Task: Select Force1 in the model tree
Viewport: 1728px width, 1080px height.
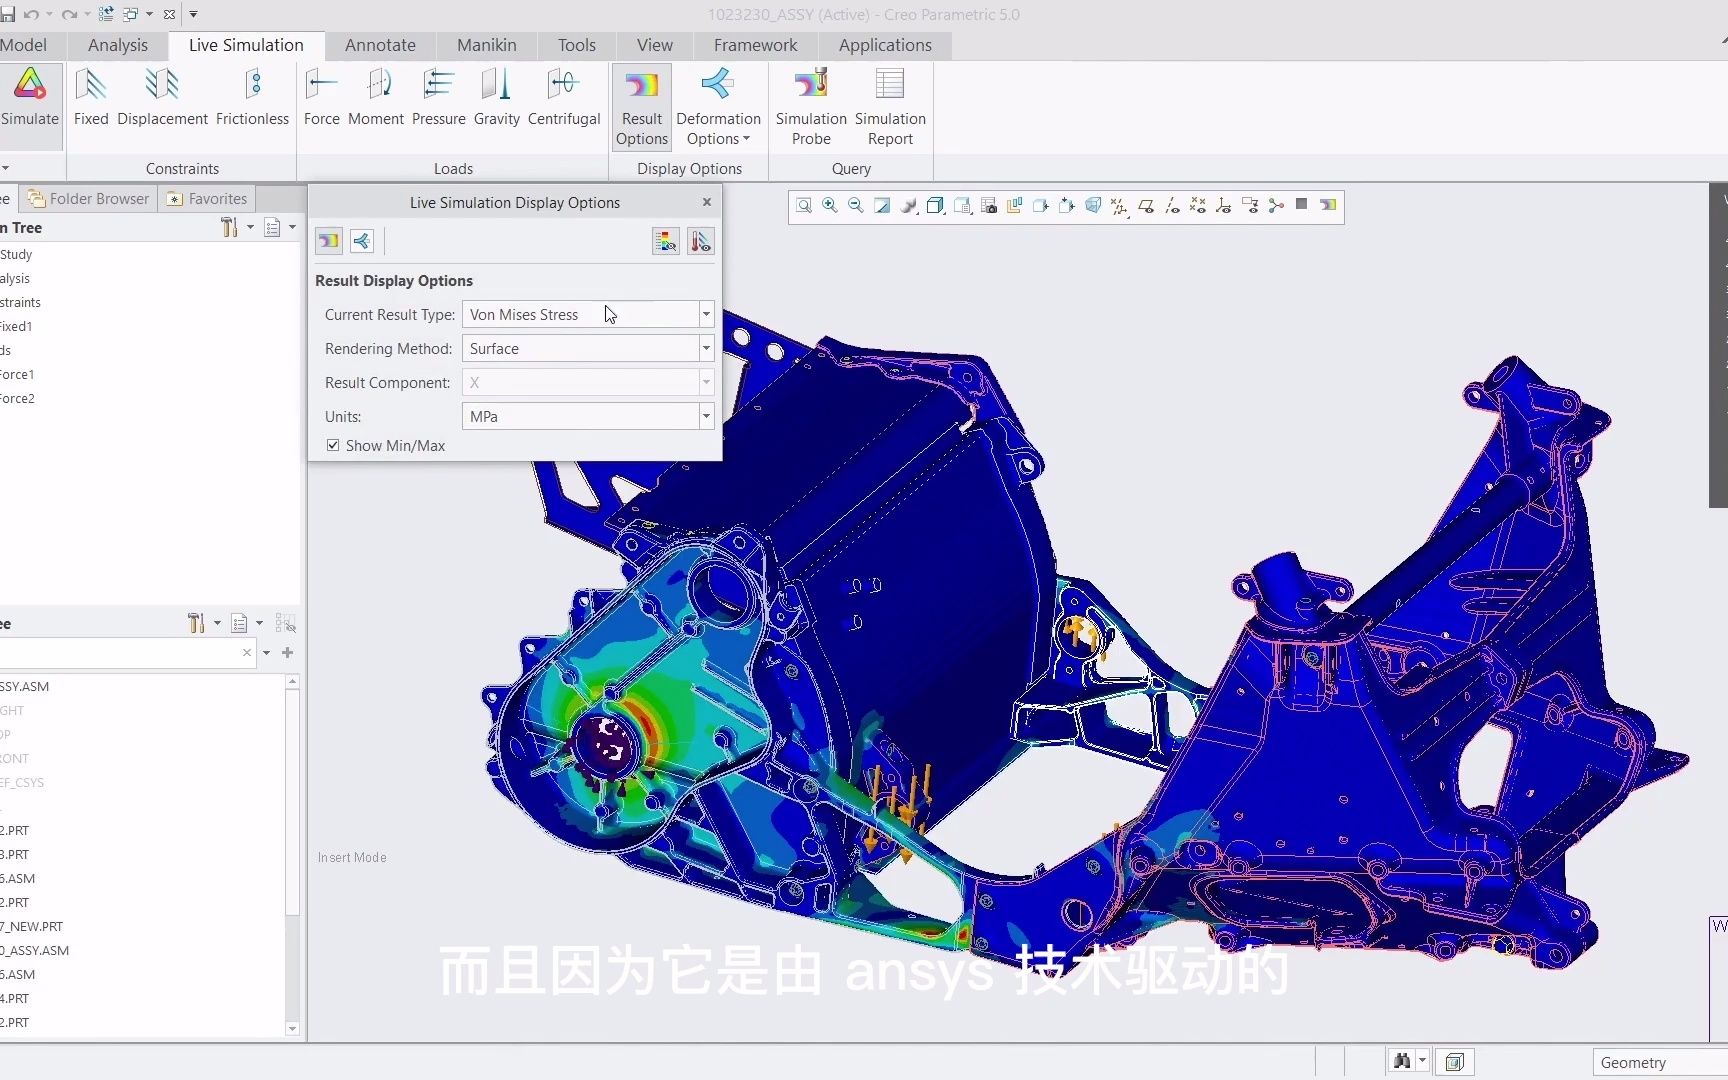Action: (17, 374)
